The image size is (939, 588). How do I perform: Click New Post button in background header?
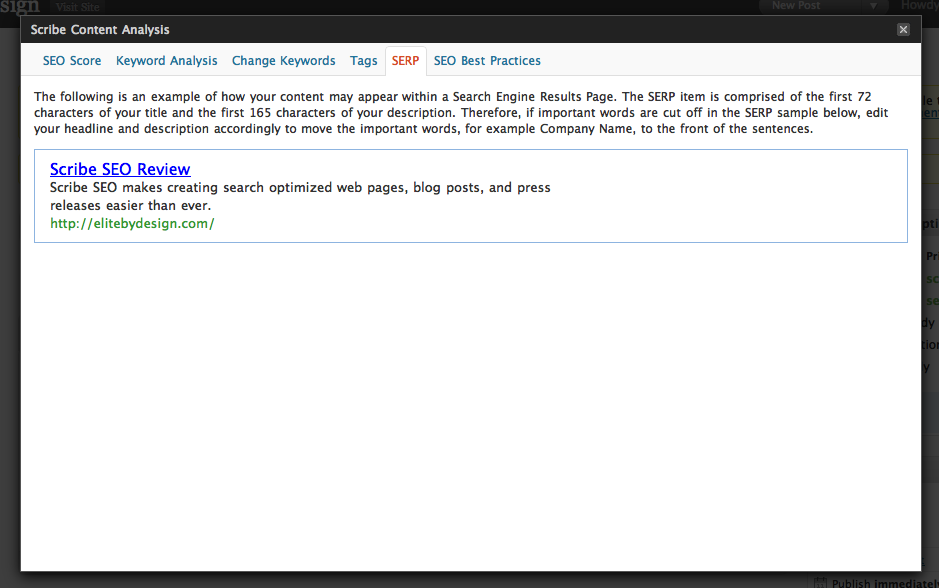pos(796,6)
